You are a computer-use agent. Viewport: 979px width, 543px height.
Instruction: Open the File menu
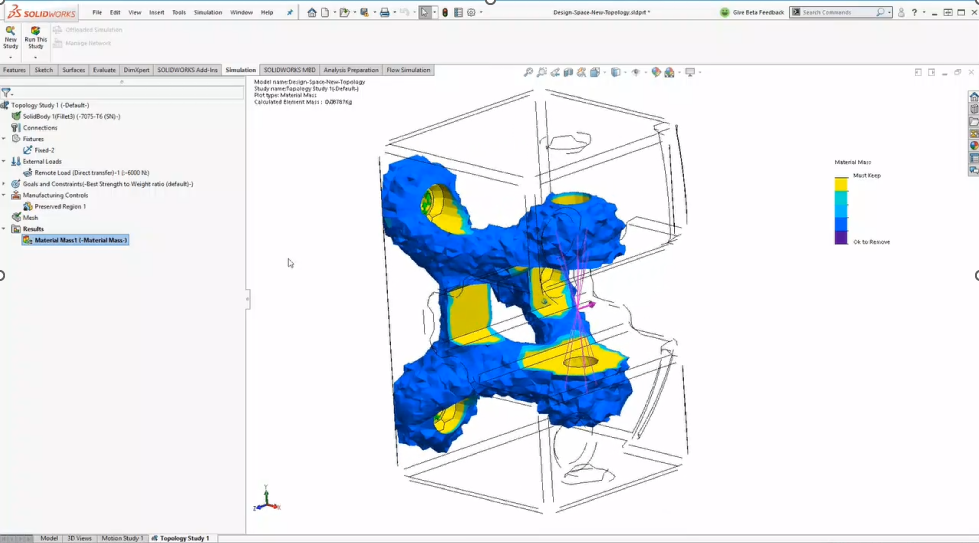(97, 12)
